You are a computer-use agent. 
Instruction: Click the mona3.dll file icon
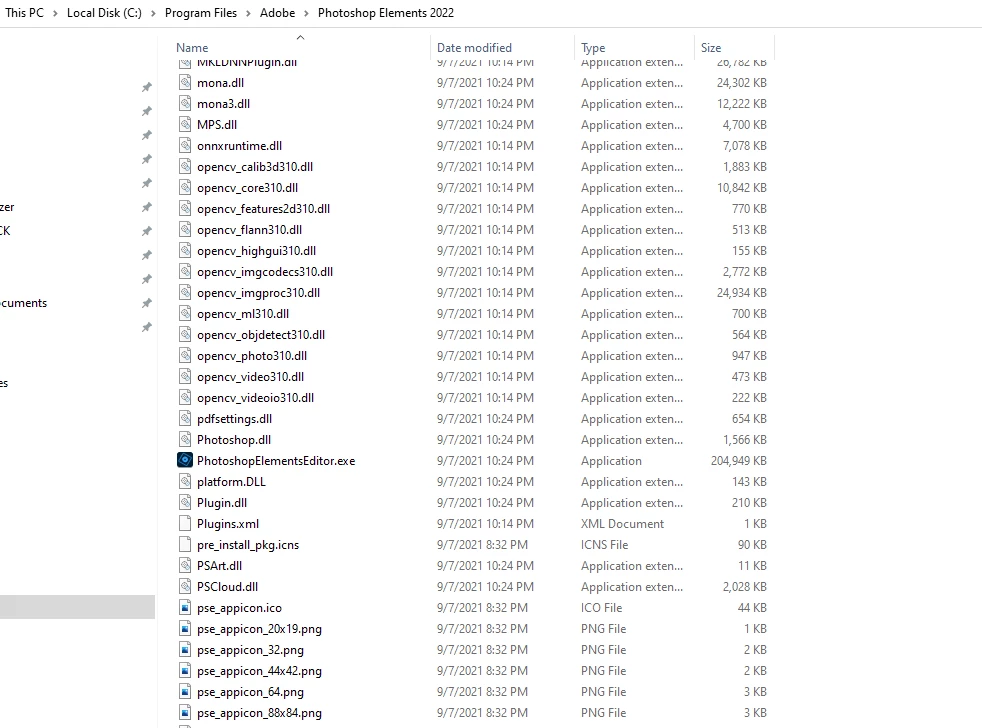185,103
